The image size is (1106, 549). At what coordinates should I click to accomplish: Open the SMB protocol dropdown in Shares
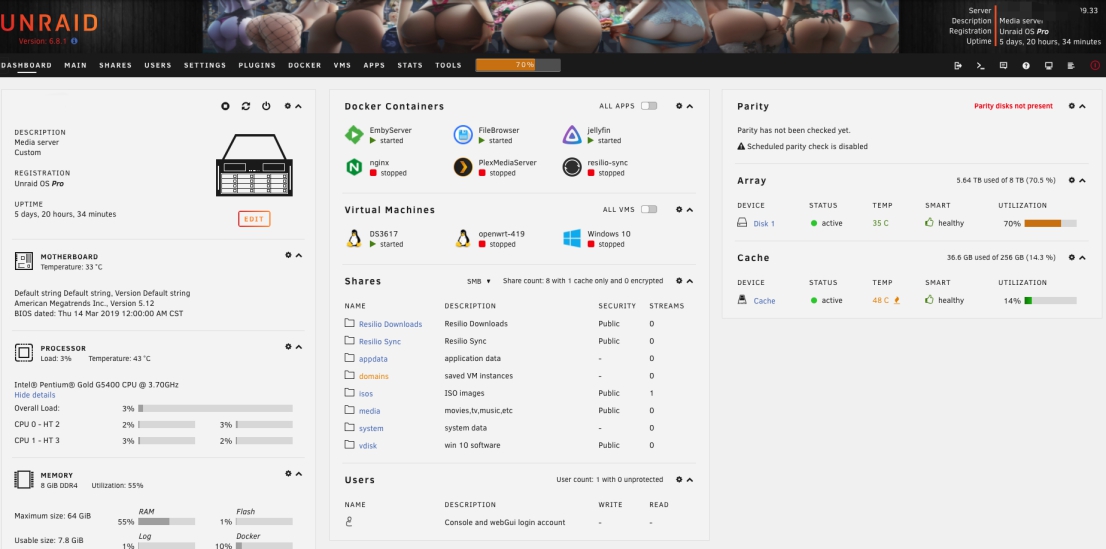[x=479, y=282]
